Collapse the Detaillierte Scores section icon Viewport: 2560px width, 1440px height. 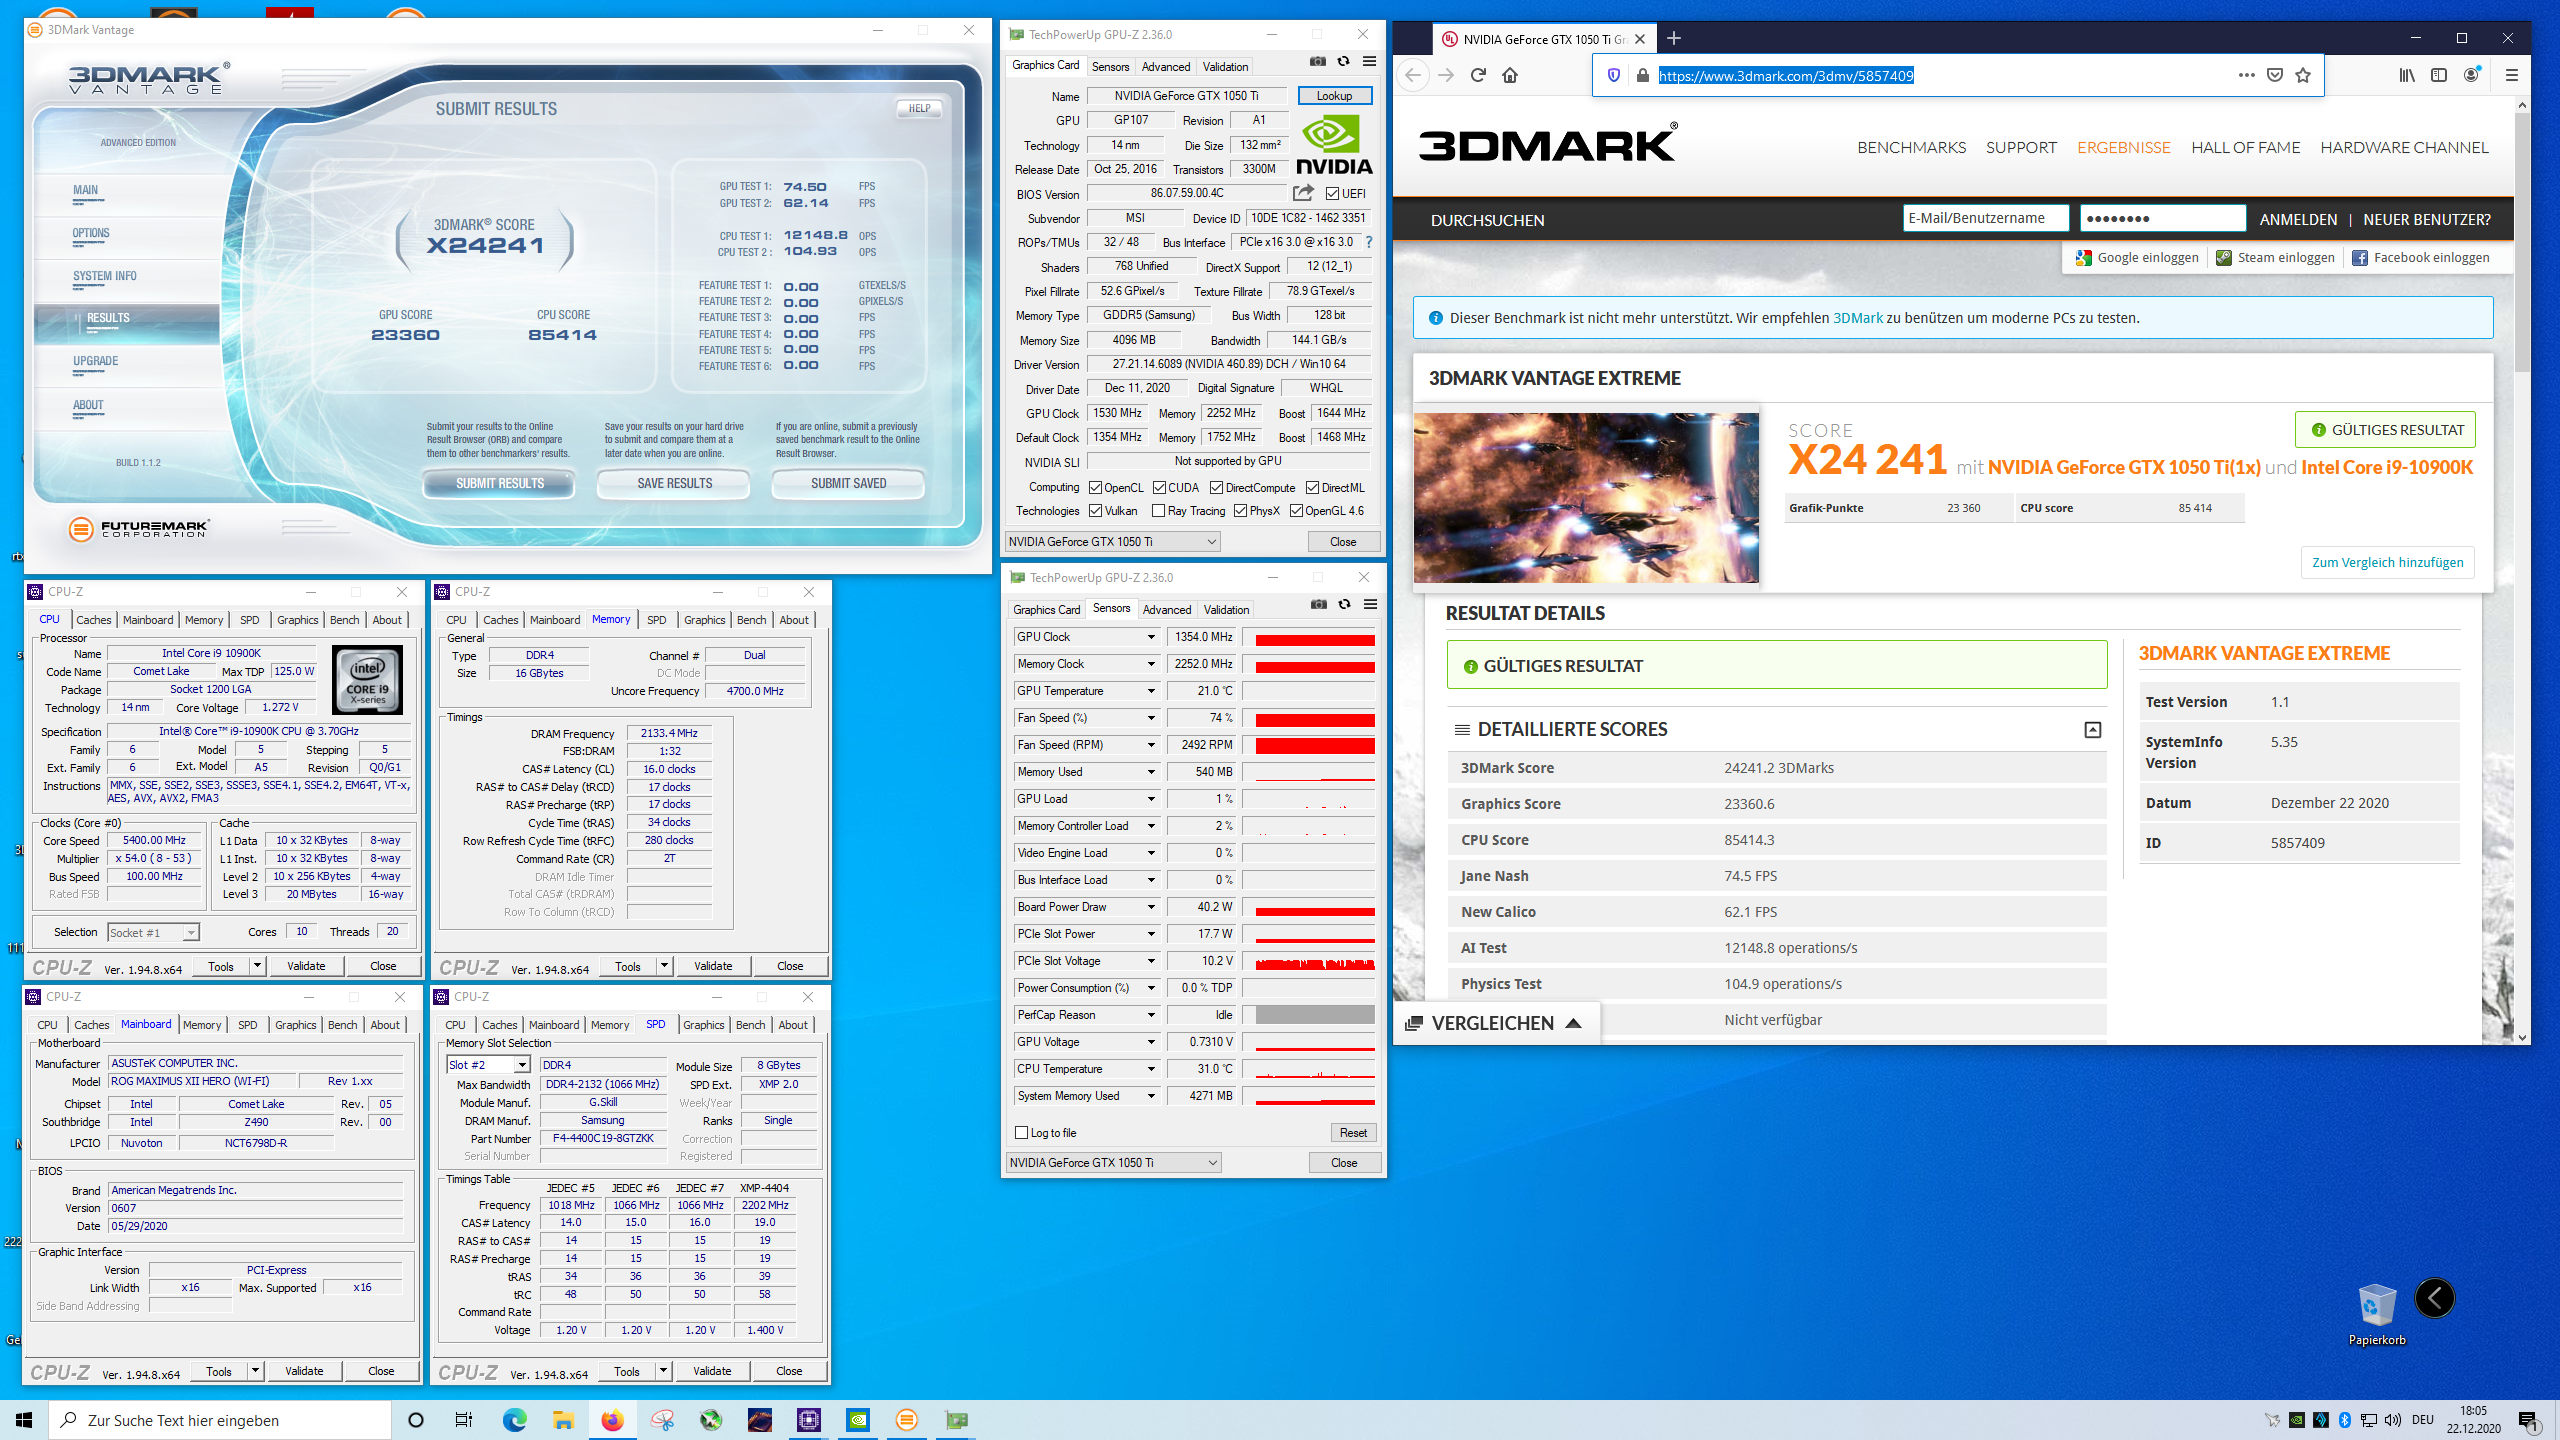click(2092, 730)
